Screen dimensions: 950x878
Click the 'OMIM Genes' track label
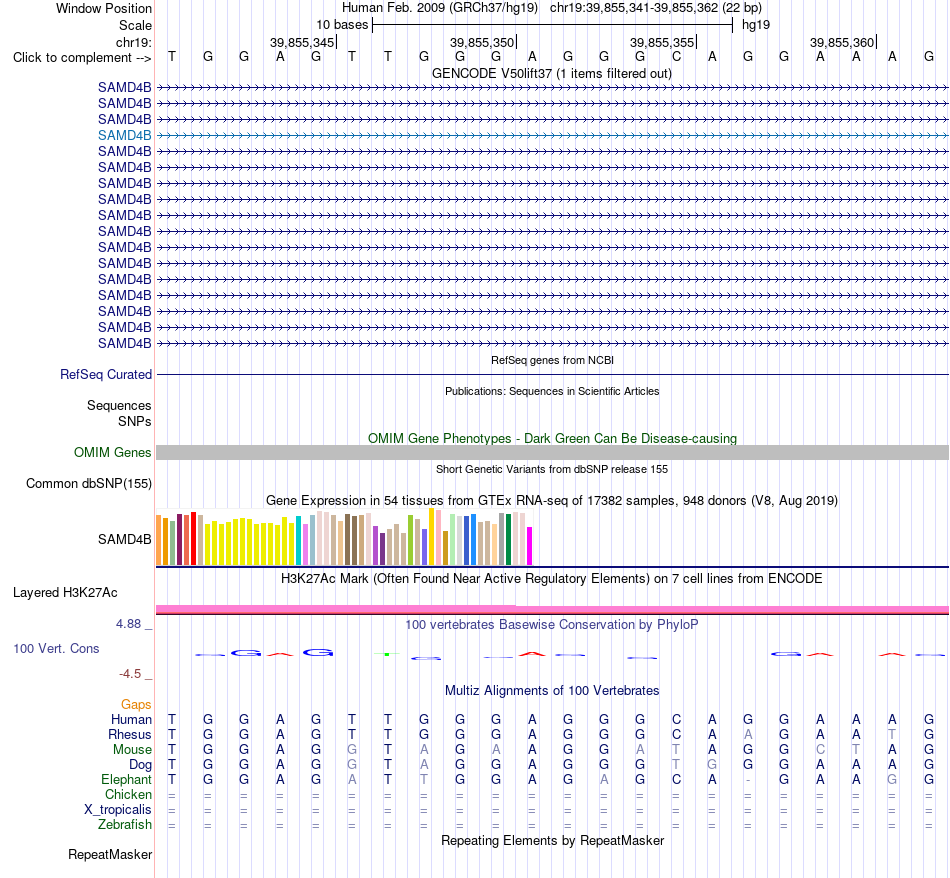(113, 453)
